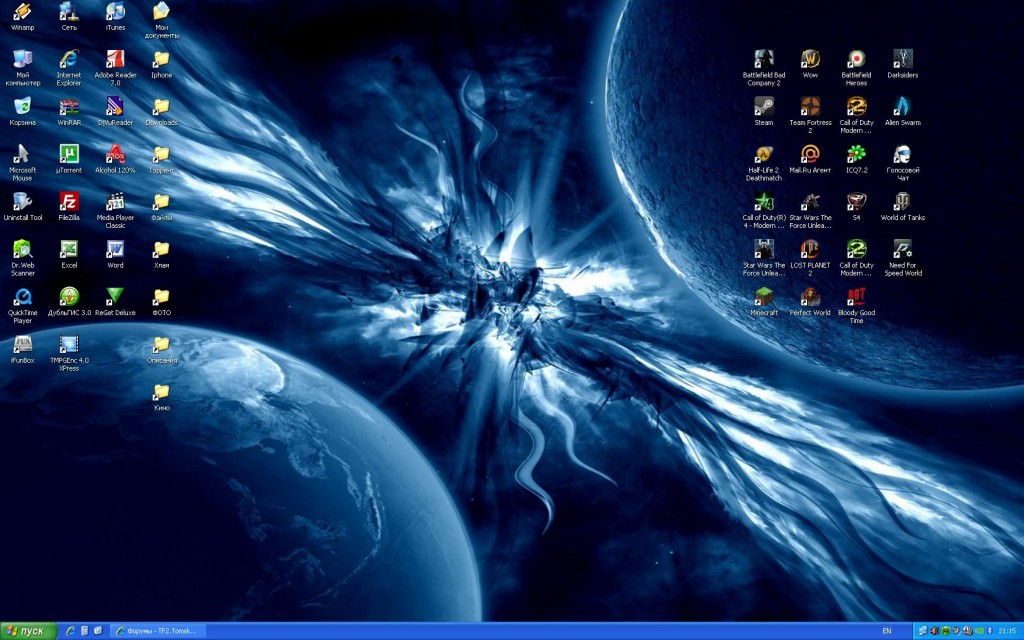This screenshot has height=640, width=1024.
Task: Click the ДубльГИС 3.0 shortcut
Action: click(69, 302)
